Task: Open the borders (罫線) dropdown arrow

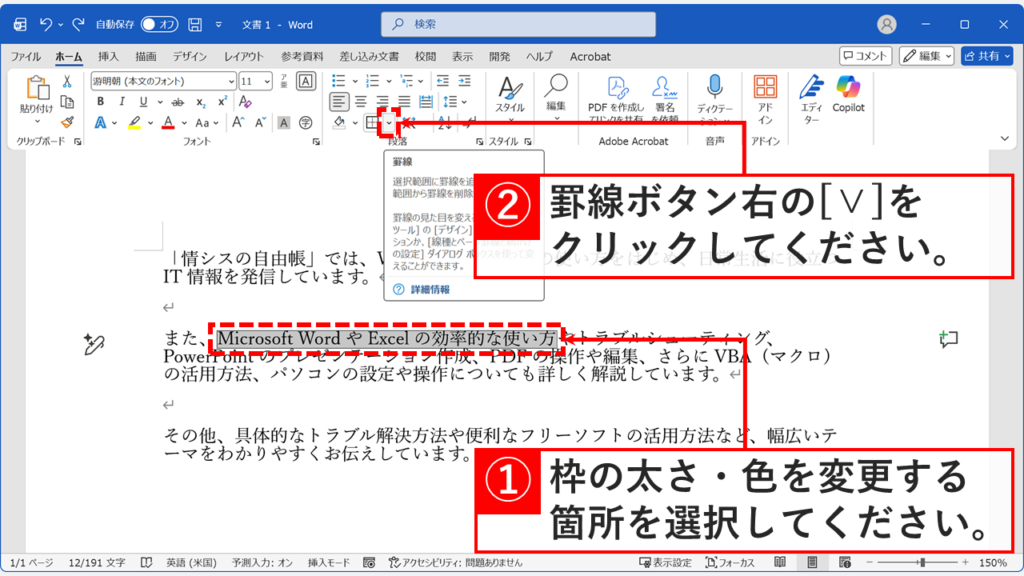Action: 388,123
